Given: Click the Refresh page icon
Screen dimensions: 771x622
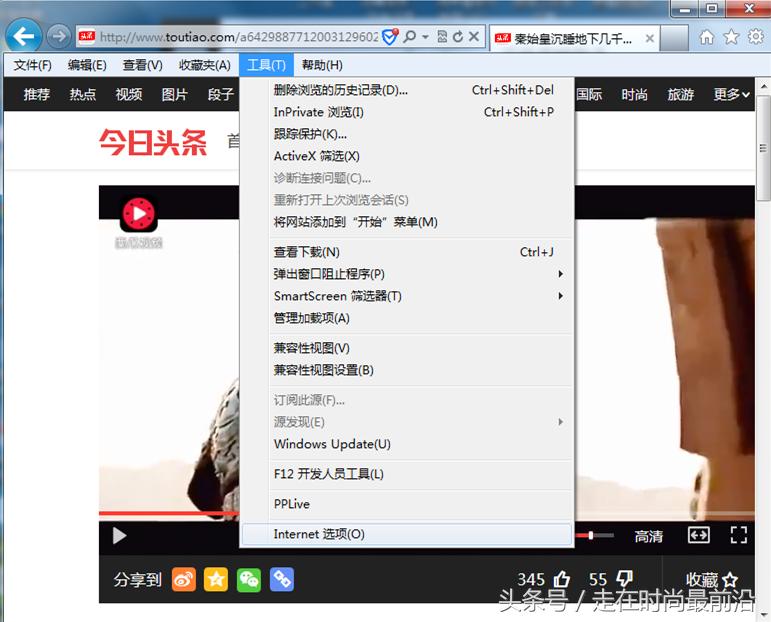Looking at the screenshot, I should [458, 36].
